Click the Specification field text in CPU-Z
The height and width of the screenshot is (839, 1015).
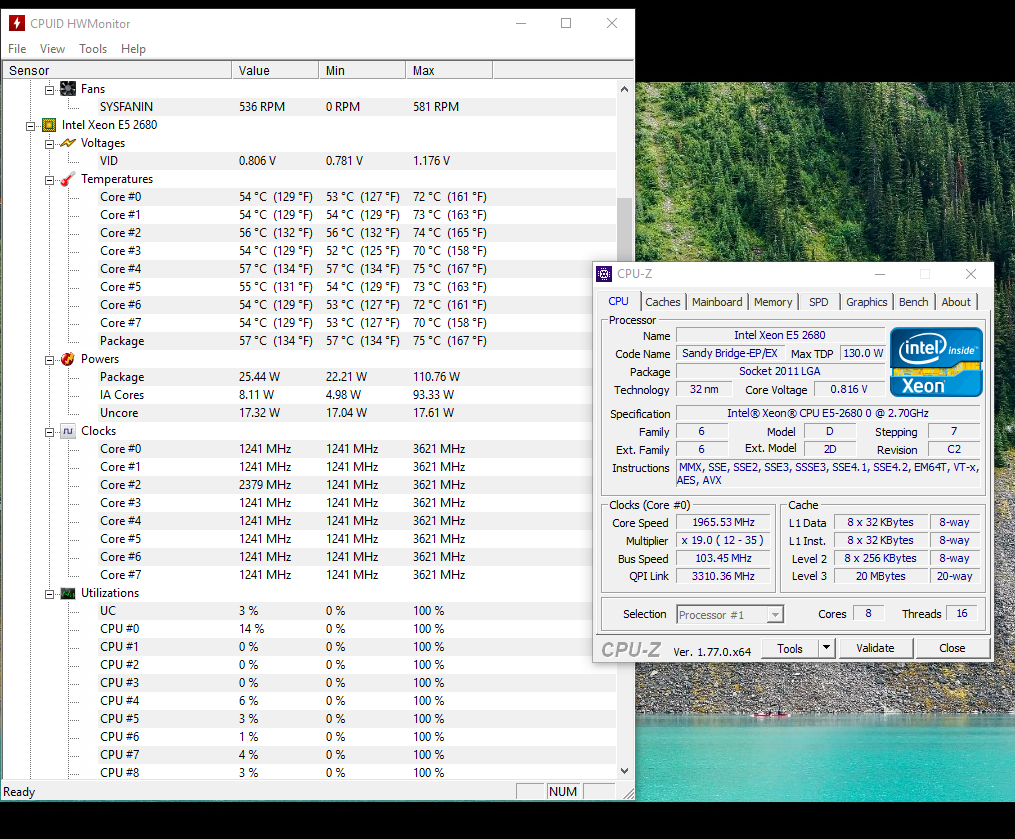(828, 413)
